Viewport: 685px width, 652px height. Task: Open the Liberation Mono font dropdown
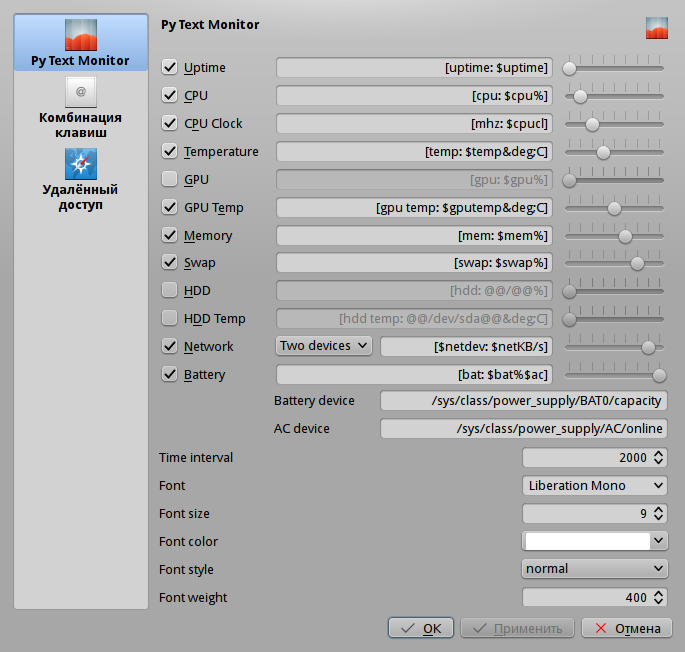coord(594,486)
